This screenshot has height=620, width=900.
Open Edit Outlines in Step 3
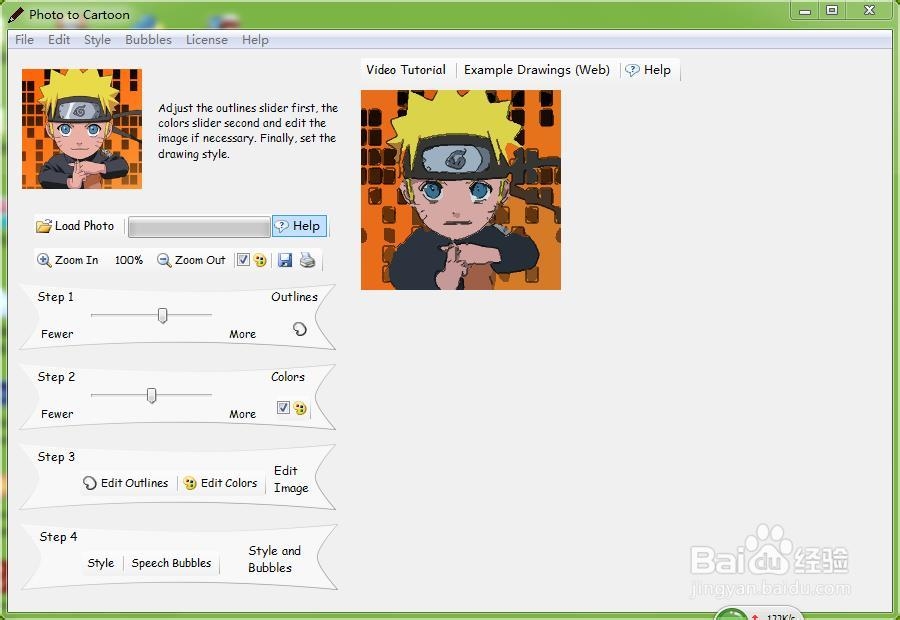[126, 483]
